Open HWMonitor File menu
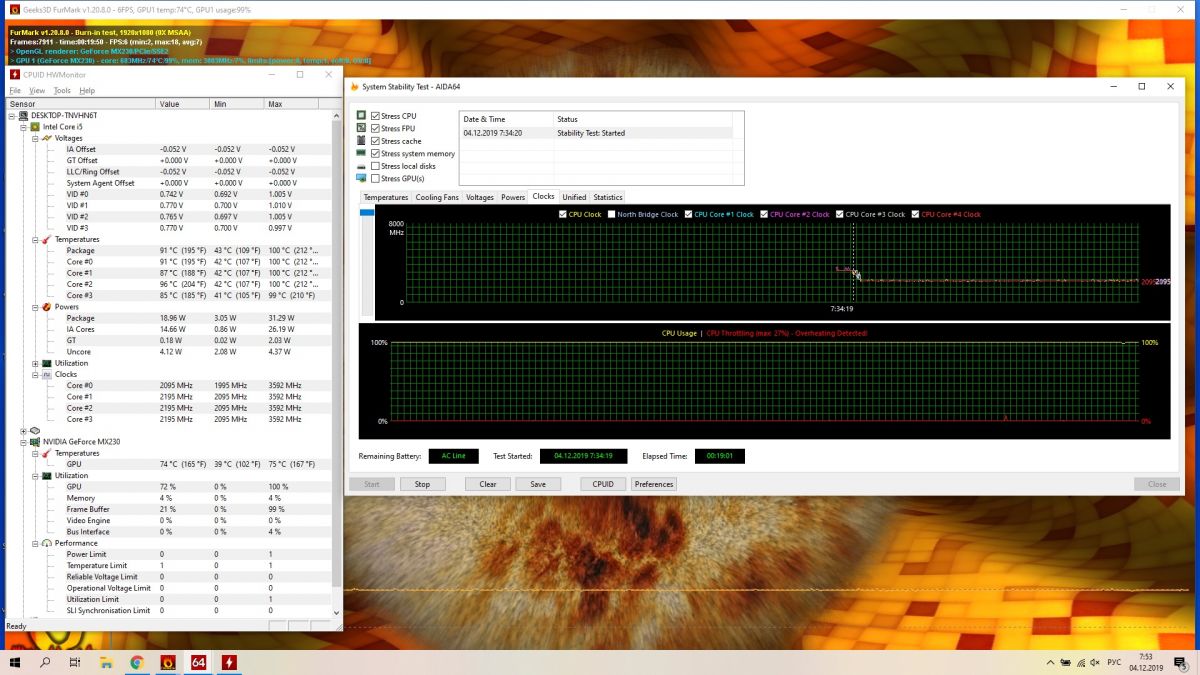 pos(15,90)
